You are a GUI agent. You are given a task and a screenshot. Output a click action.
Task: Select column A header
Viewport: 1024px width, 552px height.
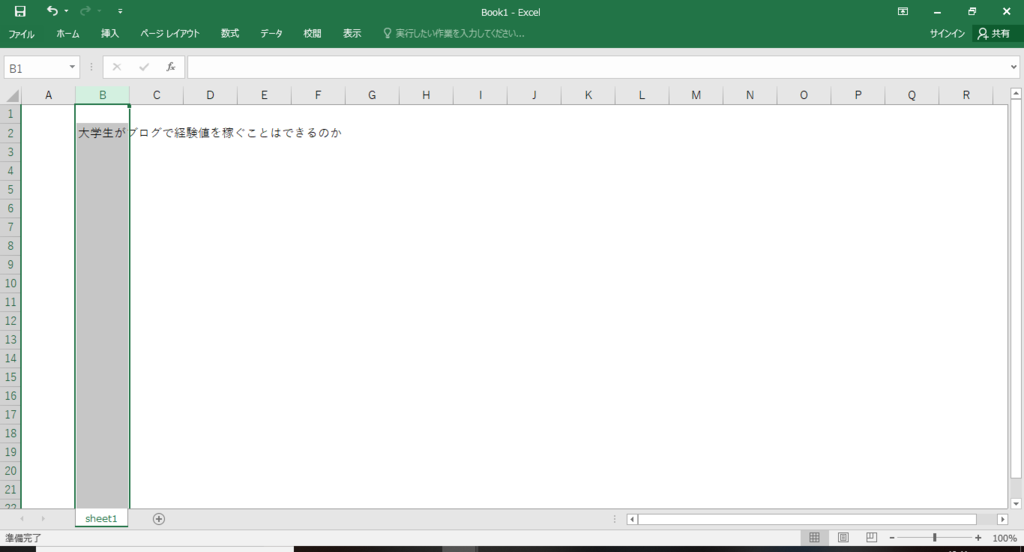[48, 95]
